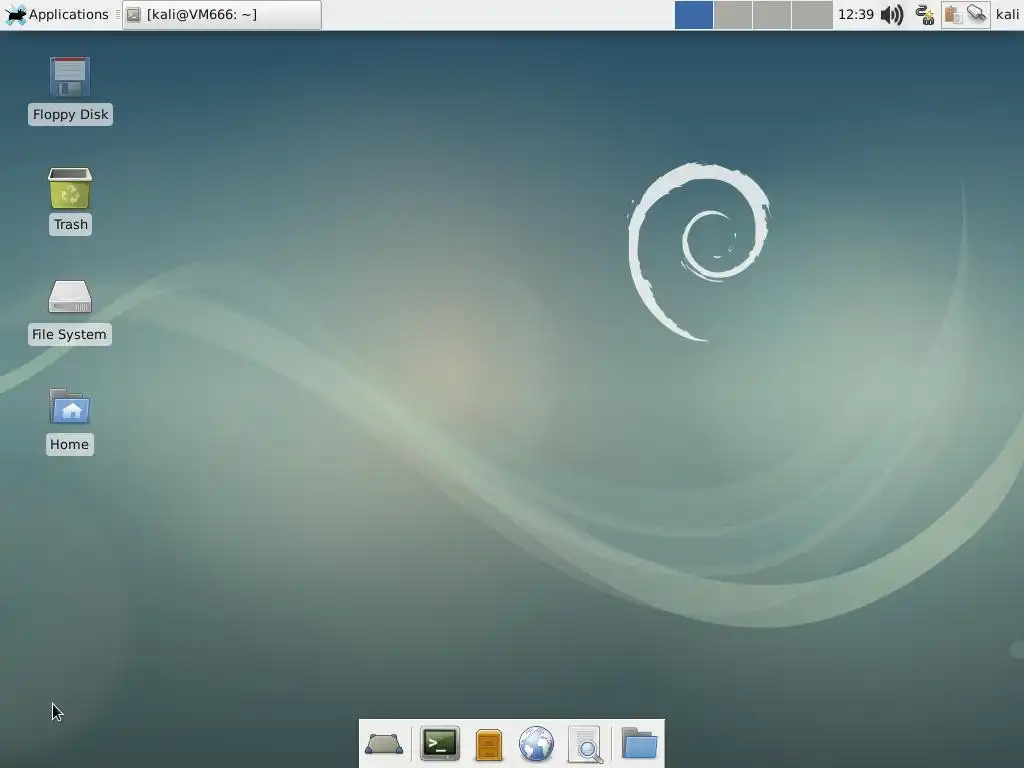This screenshot has height=768, width=1024.
Task: Launch the Terminal from the dock
Action: click(x=440, y=743)
